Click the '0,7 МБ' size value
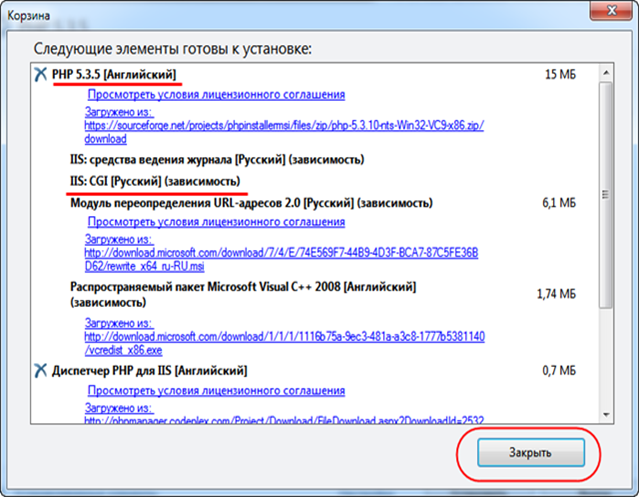This screenshot has width=639, height=497. click(559, 371)
